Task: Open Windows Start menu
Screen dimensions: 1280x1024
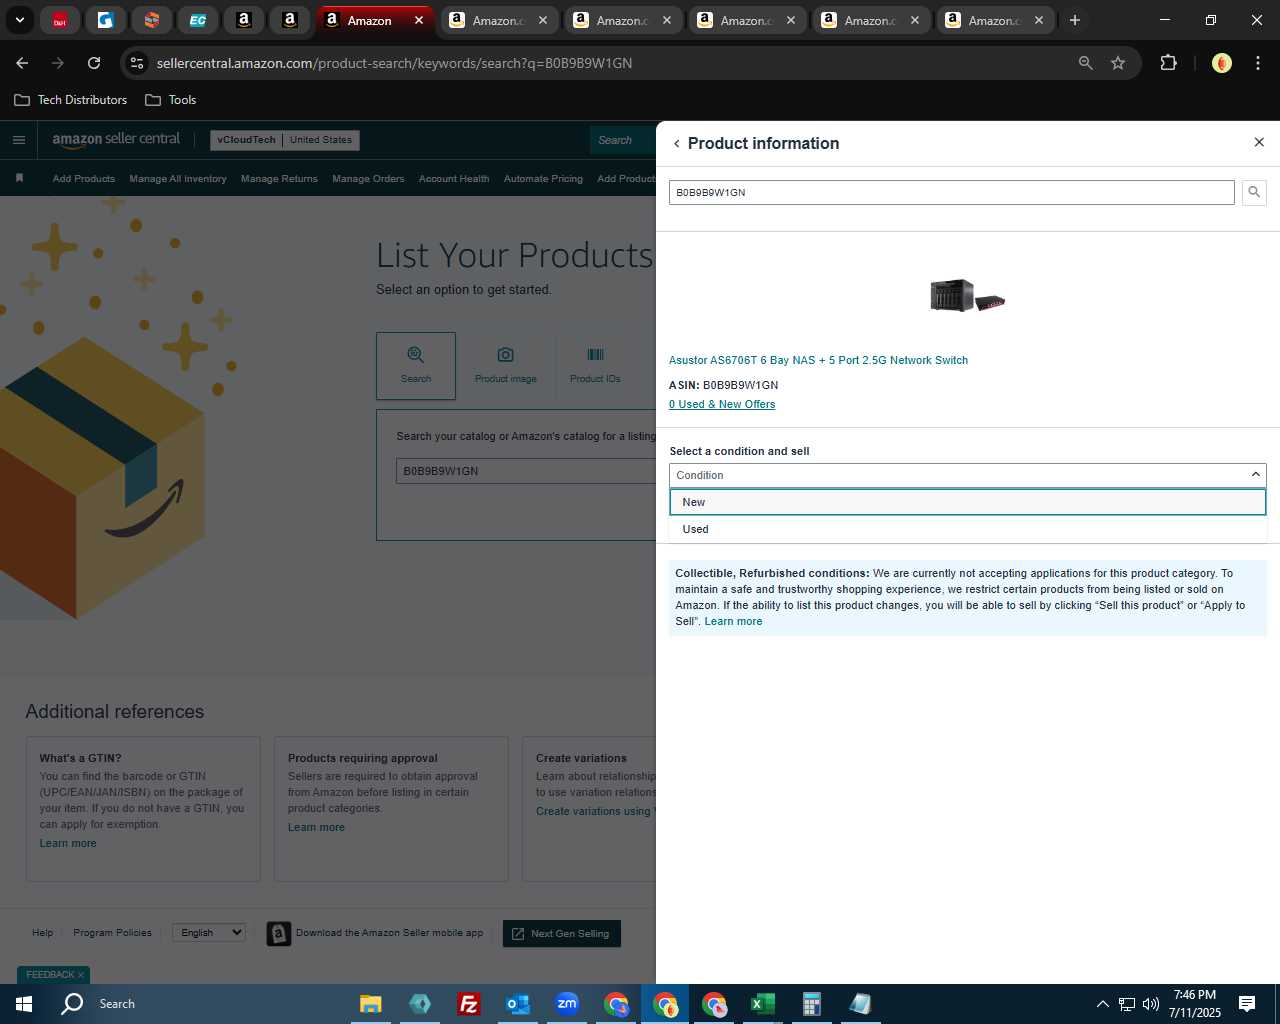Action: click(x=24, y=1004)
